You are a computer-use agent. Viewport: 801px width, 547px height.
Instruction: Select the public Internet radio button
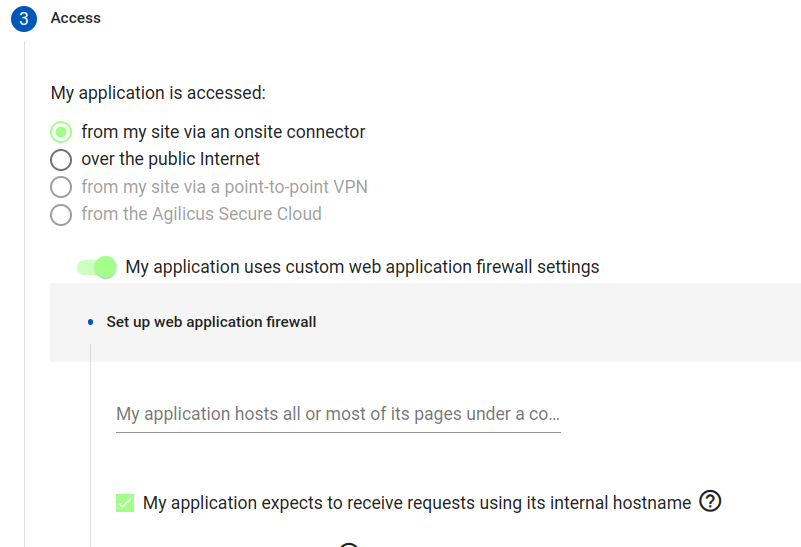click(x=62, y=159)
